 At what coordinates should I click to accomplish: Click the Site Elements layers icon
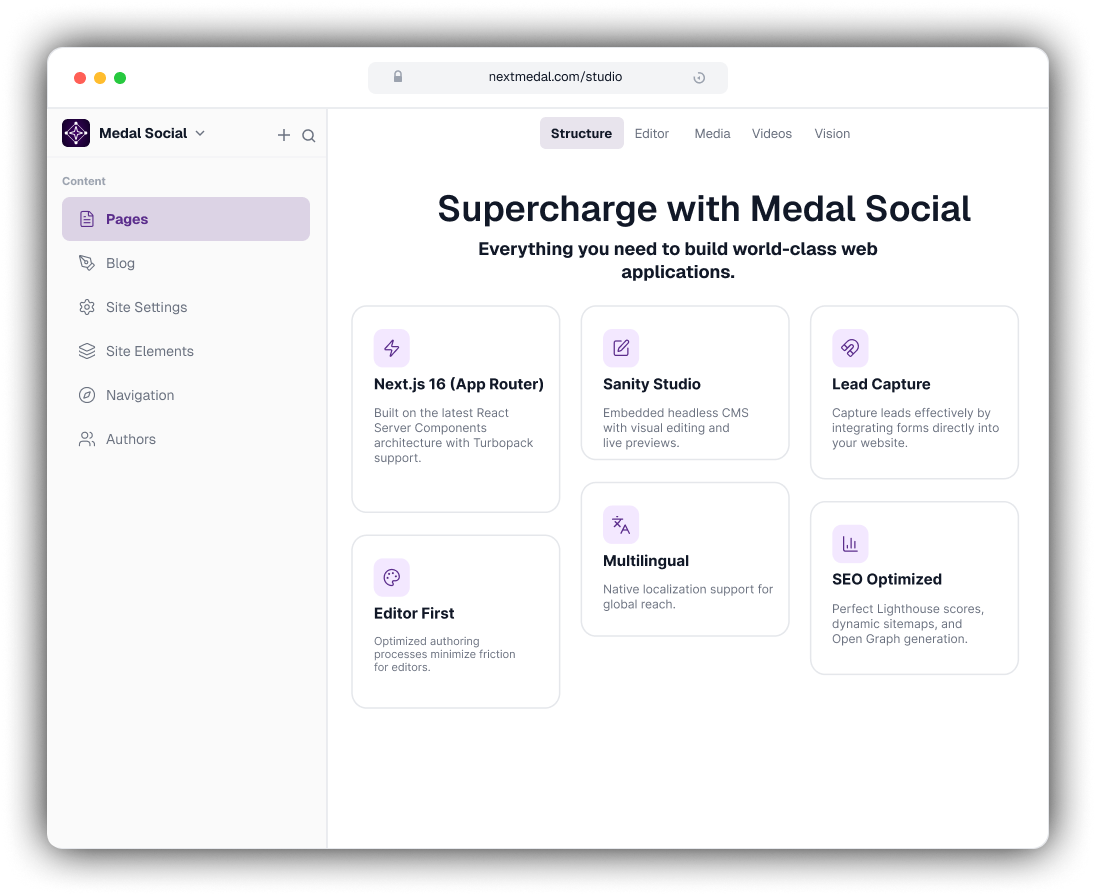[87, 351]
